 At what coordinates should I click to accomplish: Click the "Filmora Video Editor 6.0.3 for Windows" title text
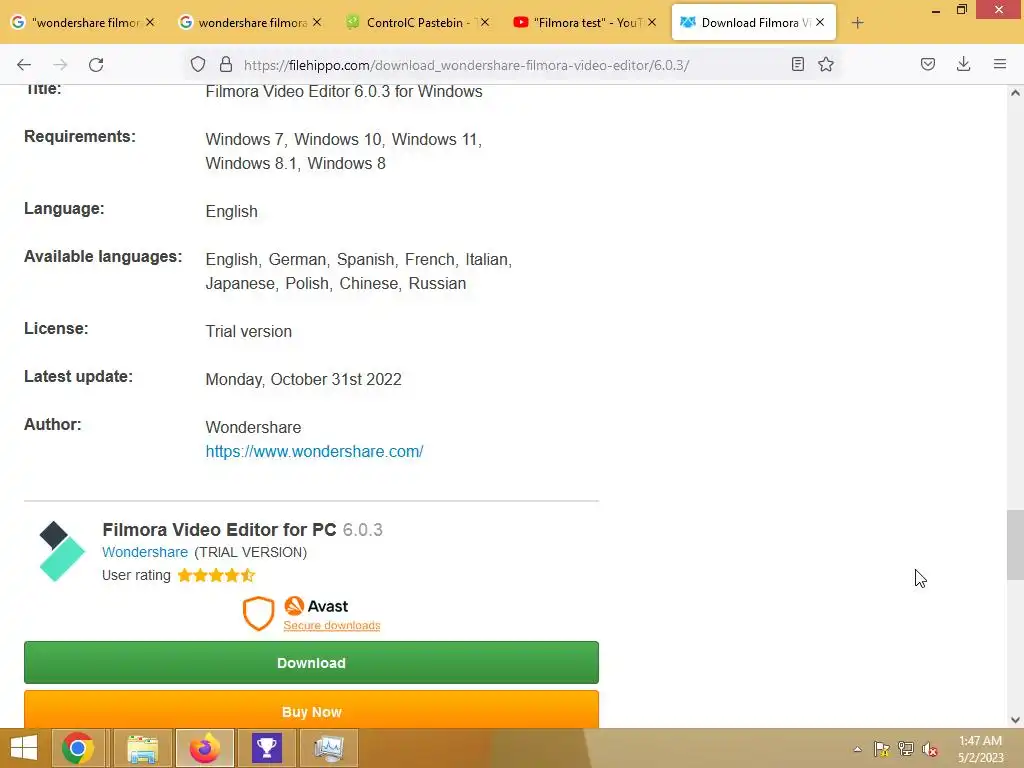click(x=344, y=91)
